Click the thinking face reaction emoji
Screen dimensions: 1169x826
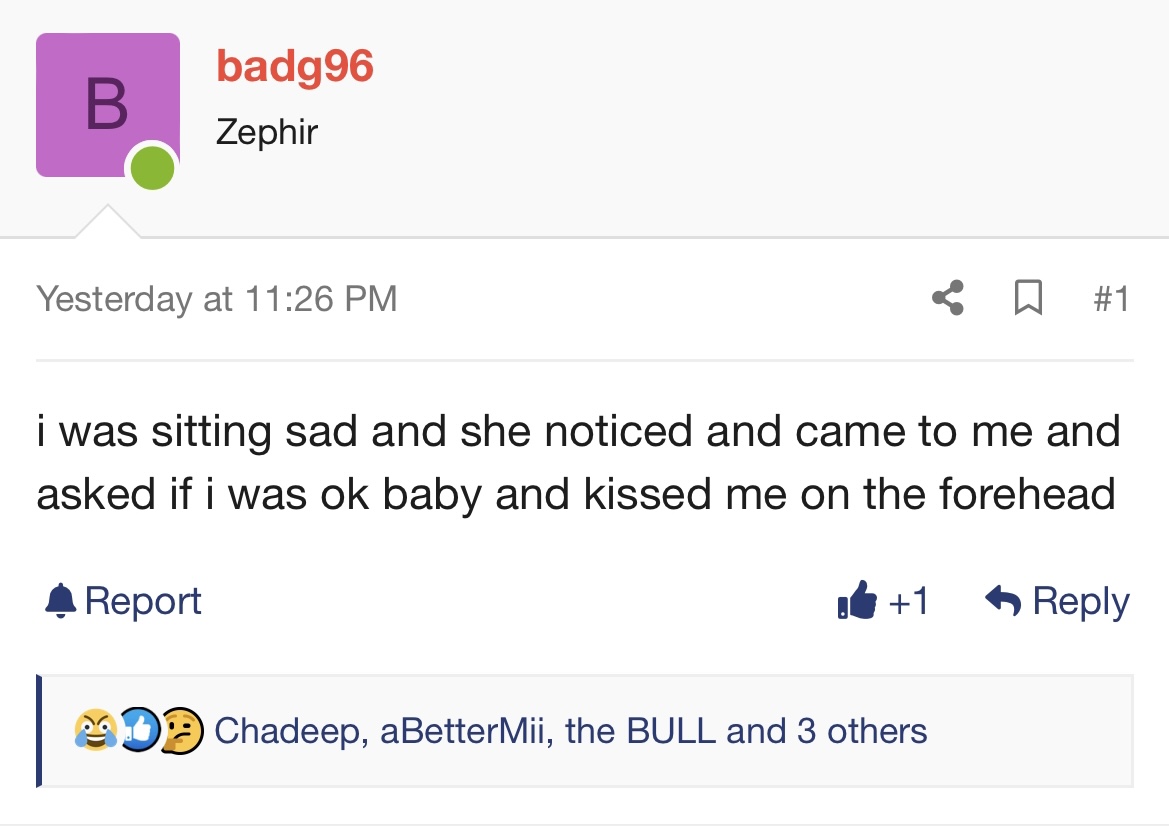tap(183, 730)
